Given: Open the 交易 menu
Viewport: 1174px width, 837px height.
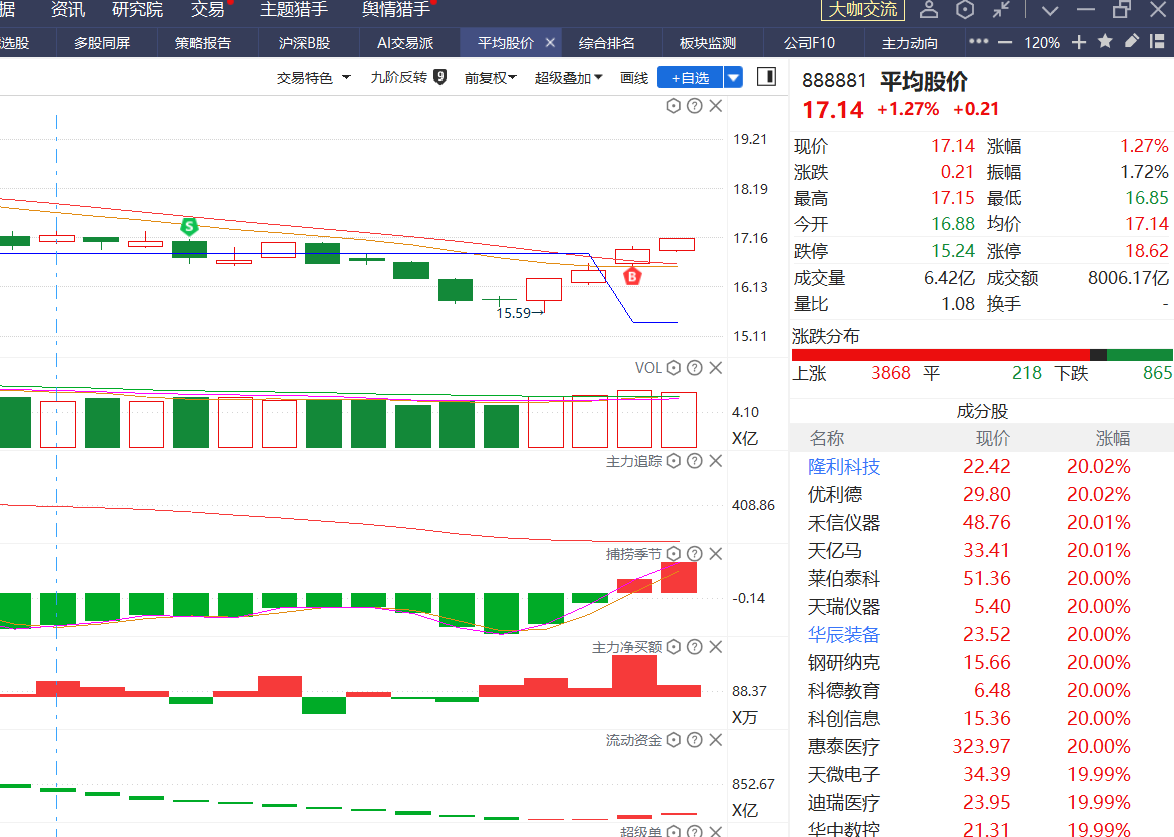Looking at the screenshot, I should pyautogui.click(x=207, y=10).
